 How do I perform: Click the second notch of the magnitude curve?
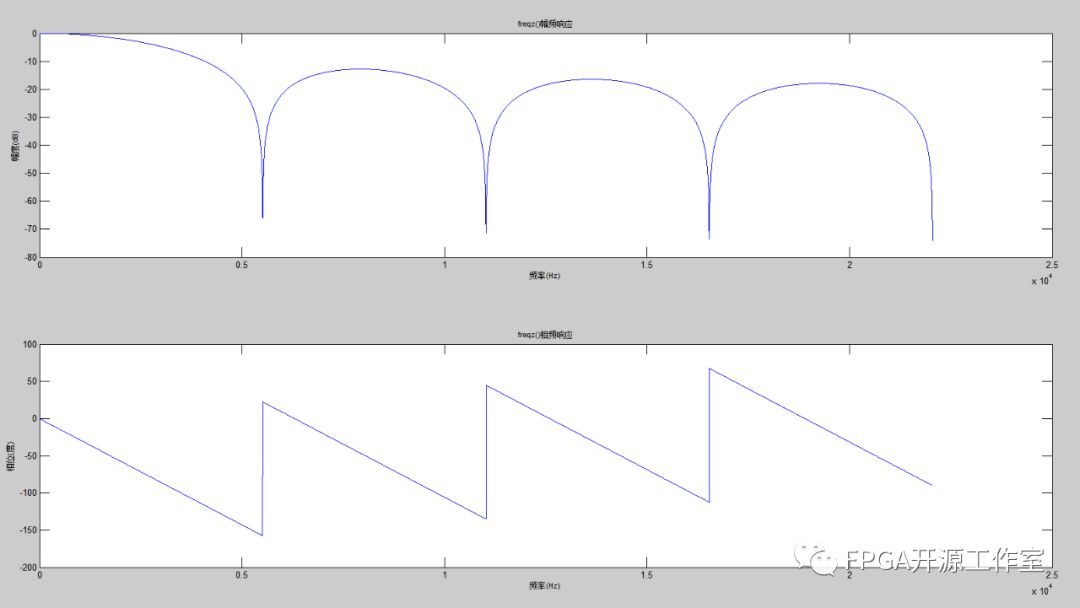coord(486,230)
